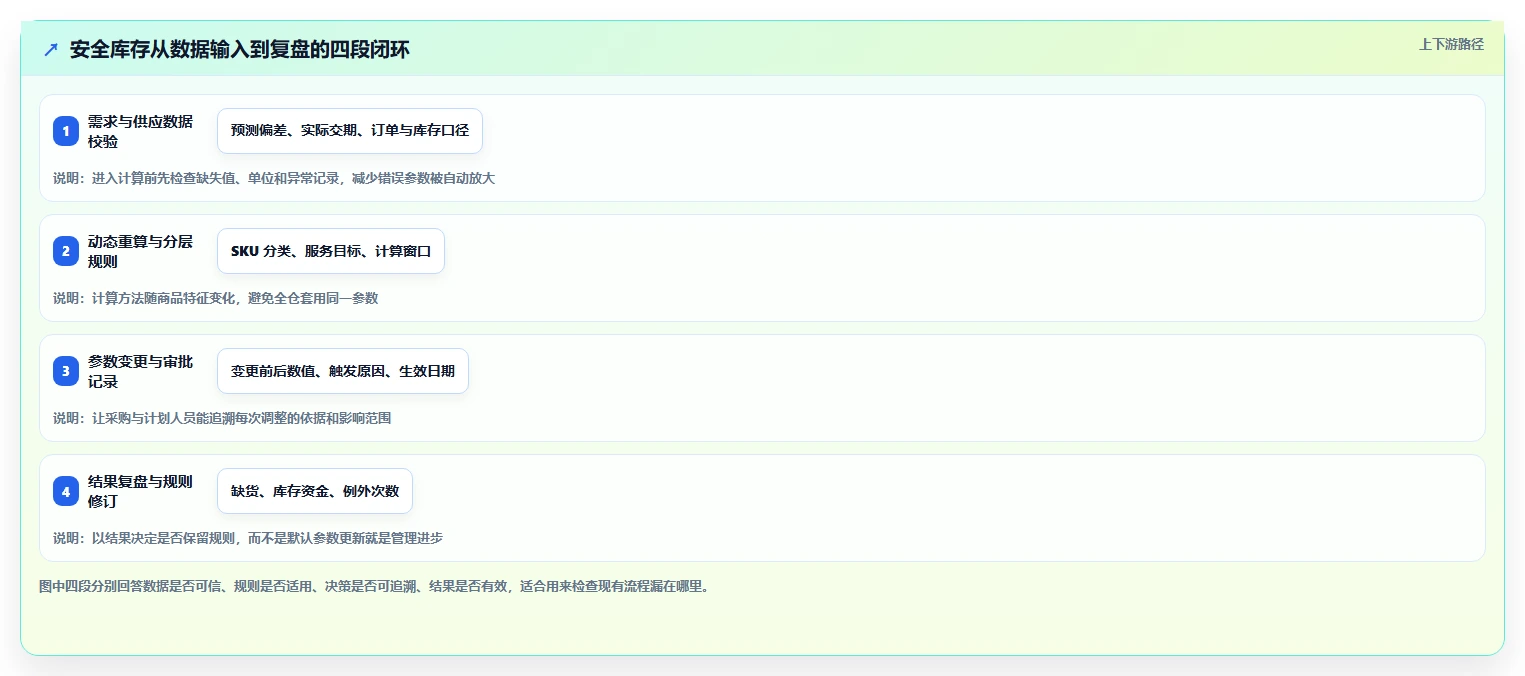Click the 动态重算与分层规则 step heading

click(x=141, y=251)
